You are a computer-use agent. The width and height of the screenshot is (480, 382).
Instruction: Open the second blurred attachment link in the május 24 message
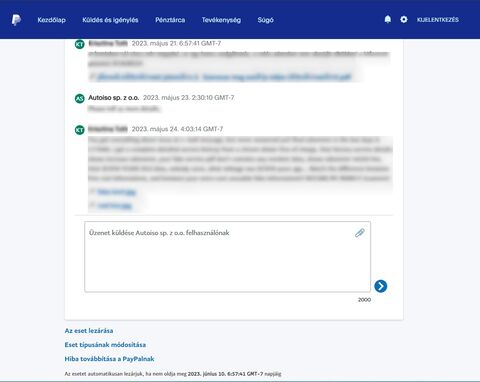115,206
